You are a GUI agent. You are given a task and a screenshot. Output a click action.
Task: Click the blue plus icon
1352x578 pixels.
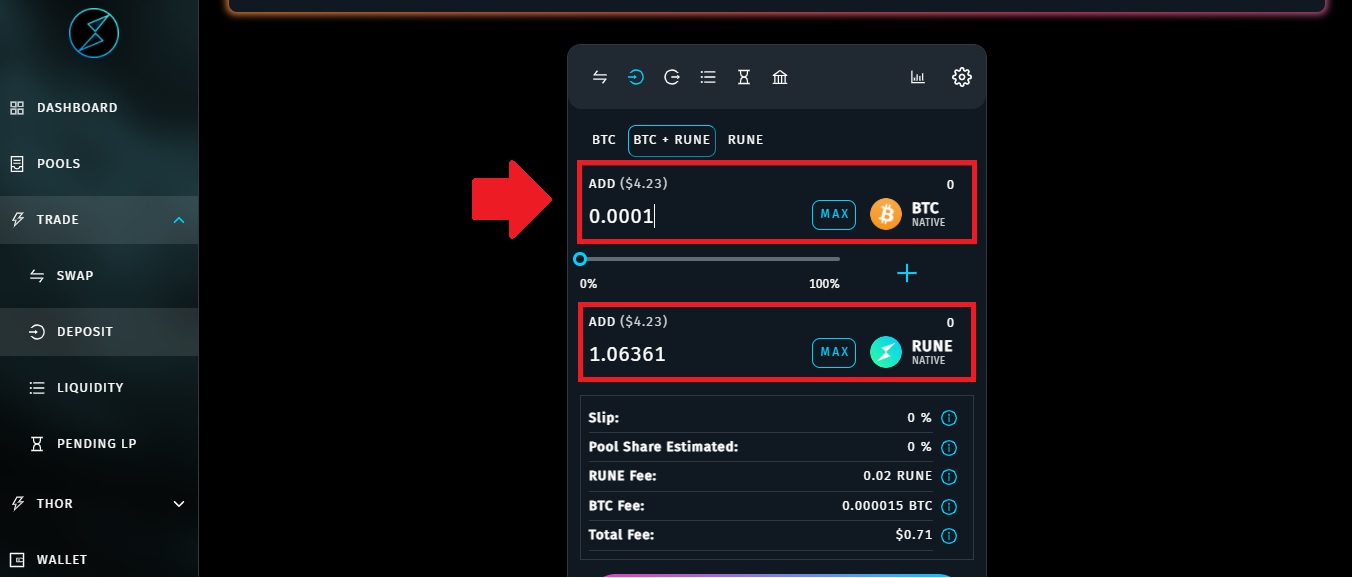pos(907,273)
